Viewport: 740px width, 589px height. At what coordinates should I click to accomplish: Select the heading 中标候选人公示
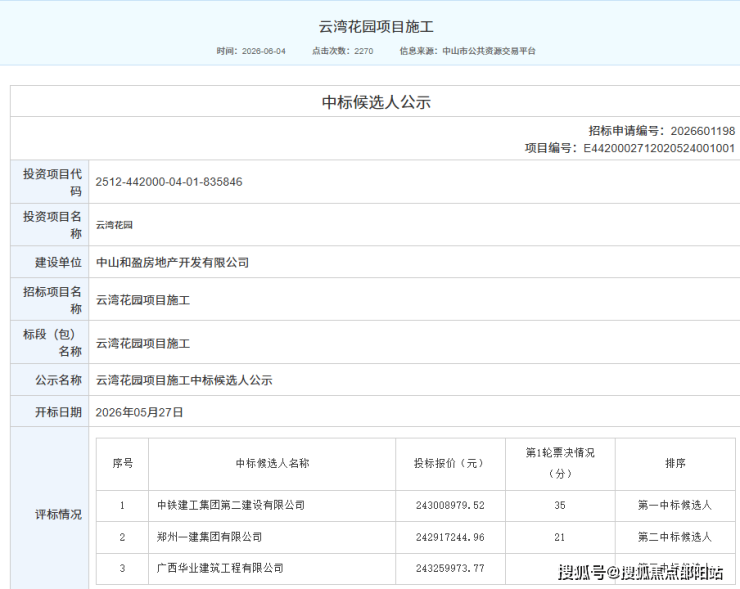(x=376, y=102)
